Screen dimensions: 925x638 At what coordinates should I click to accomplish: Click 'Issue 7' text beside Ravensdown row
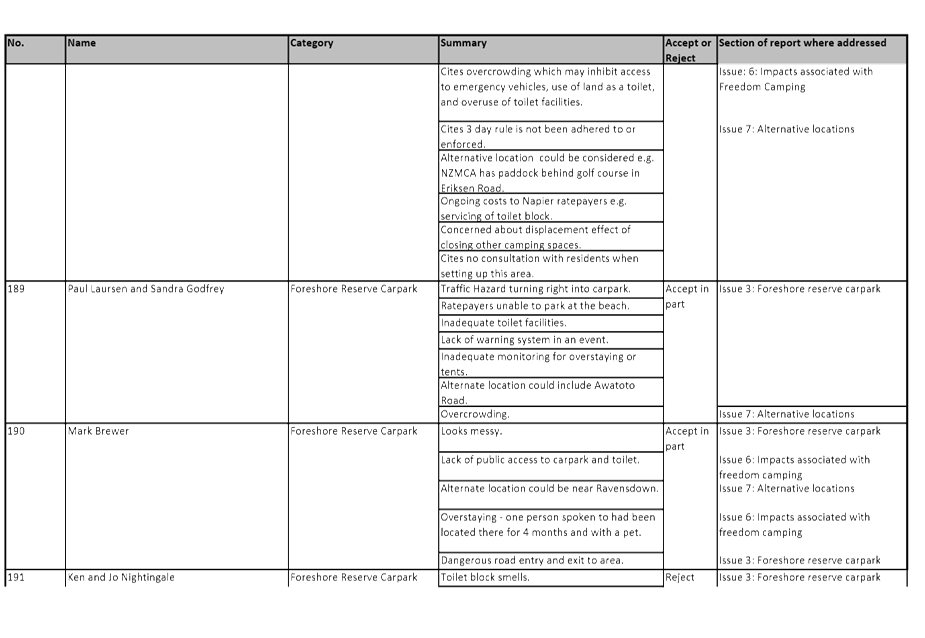(x=786, y=489)
